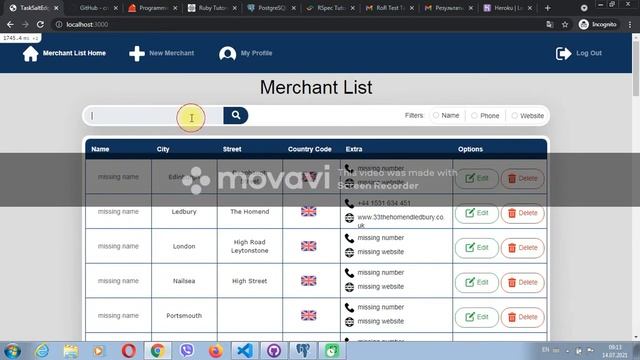Screen dimensions: 640x360
Task: Open Viber from the taskbar
Action: point(187,351)
